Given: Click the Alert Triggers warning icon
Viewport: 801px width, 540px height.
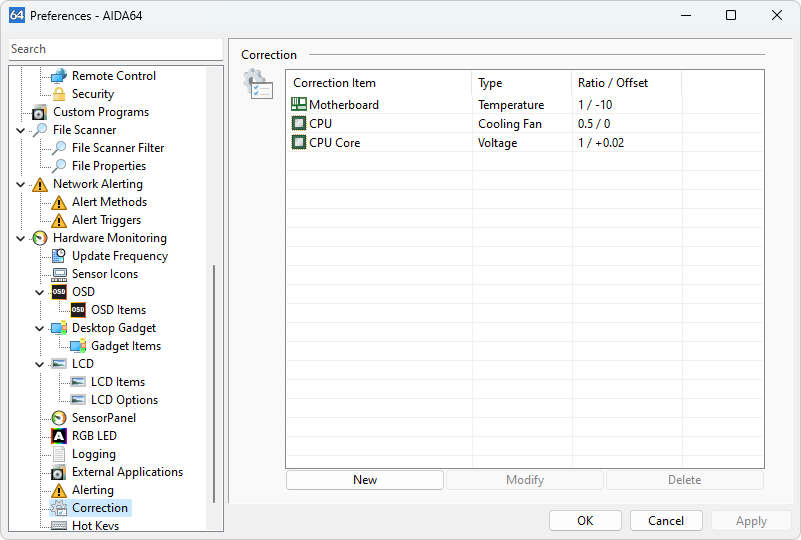Looking at the screenshot, I should tap(59, 220).
